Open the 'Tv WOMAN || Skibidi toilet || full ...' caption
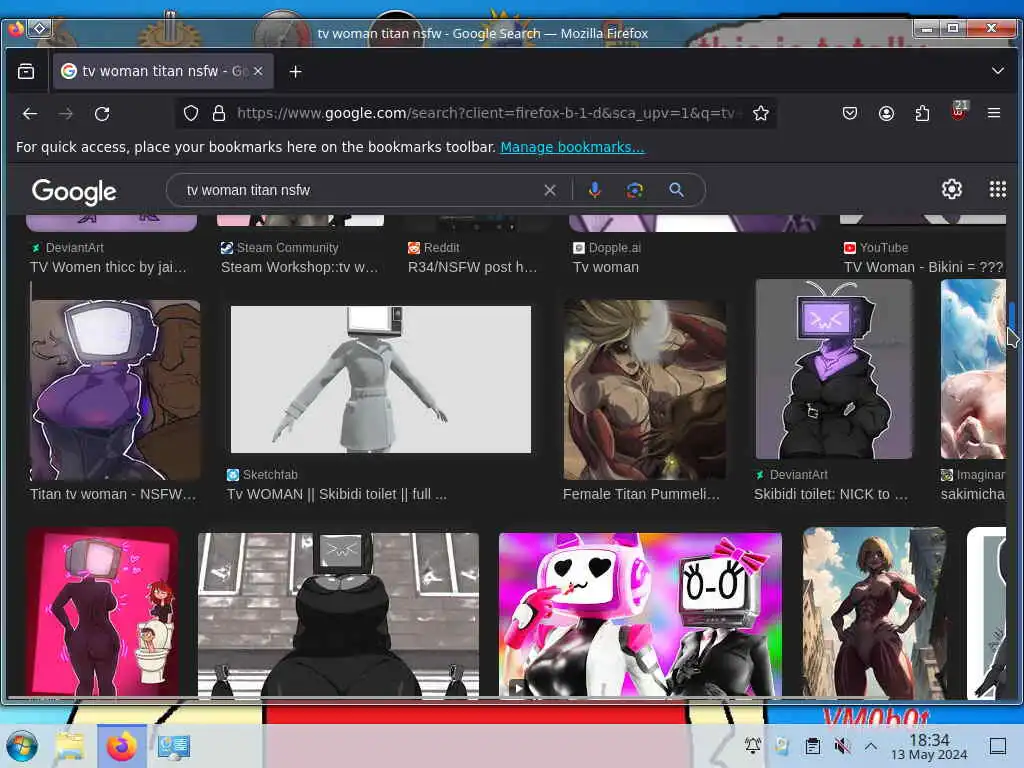 [x=336, y=494]
